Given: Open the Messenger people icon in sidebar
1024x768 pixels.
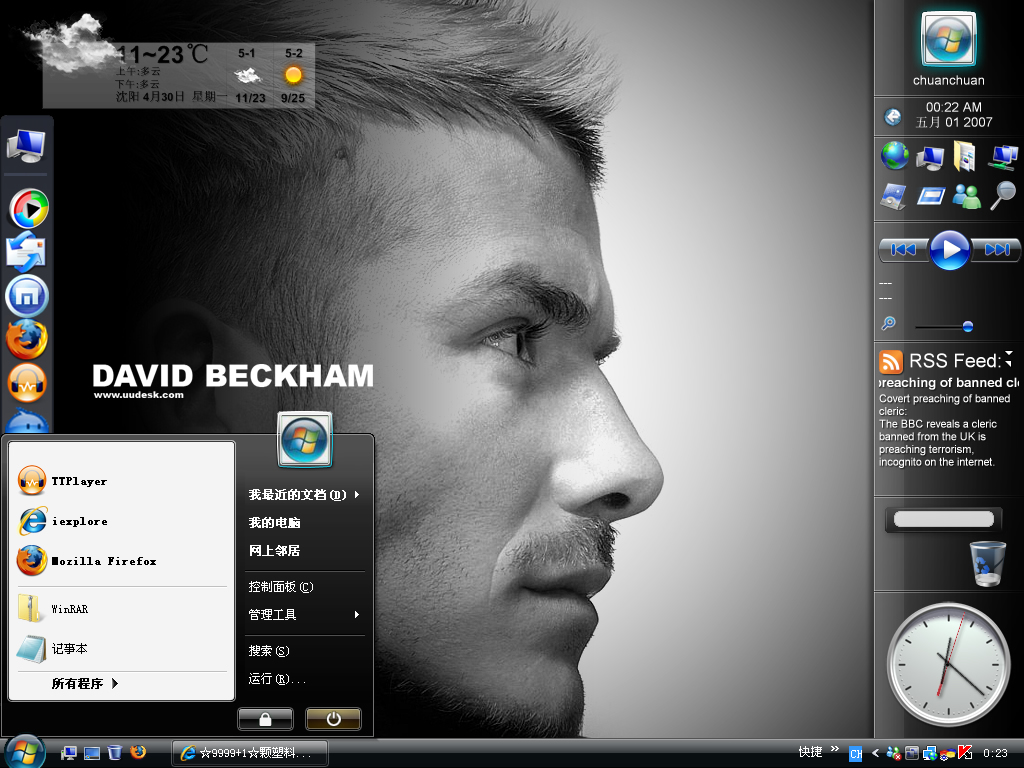Looking at the screenshot, I should click(967, 195).
